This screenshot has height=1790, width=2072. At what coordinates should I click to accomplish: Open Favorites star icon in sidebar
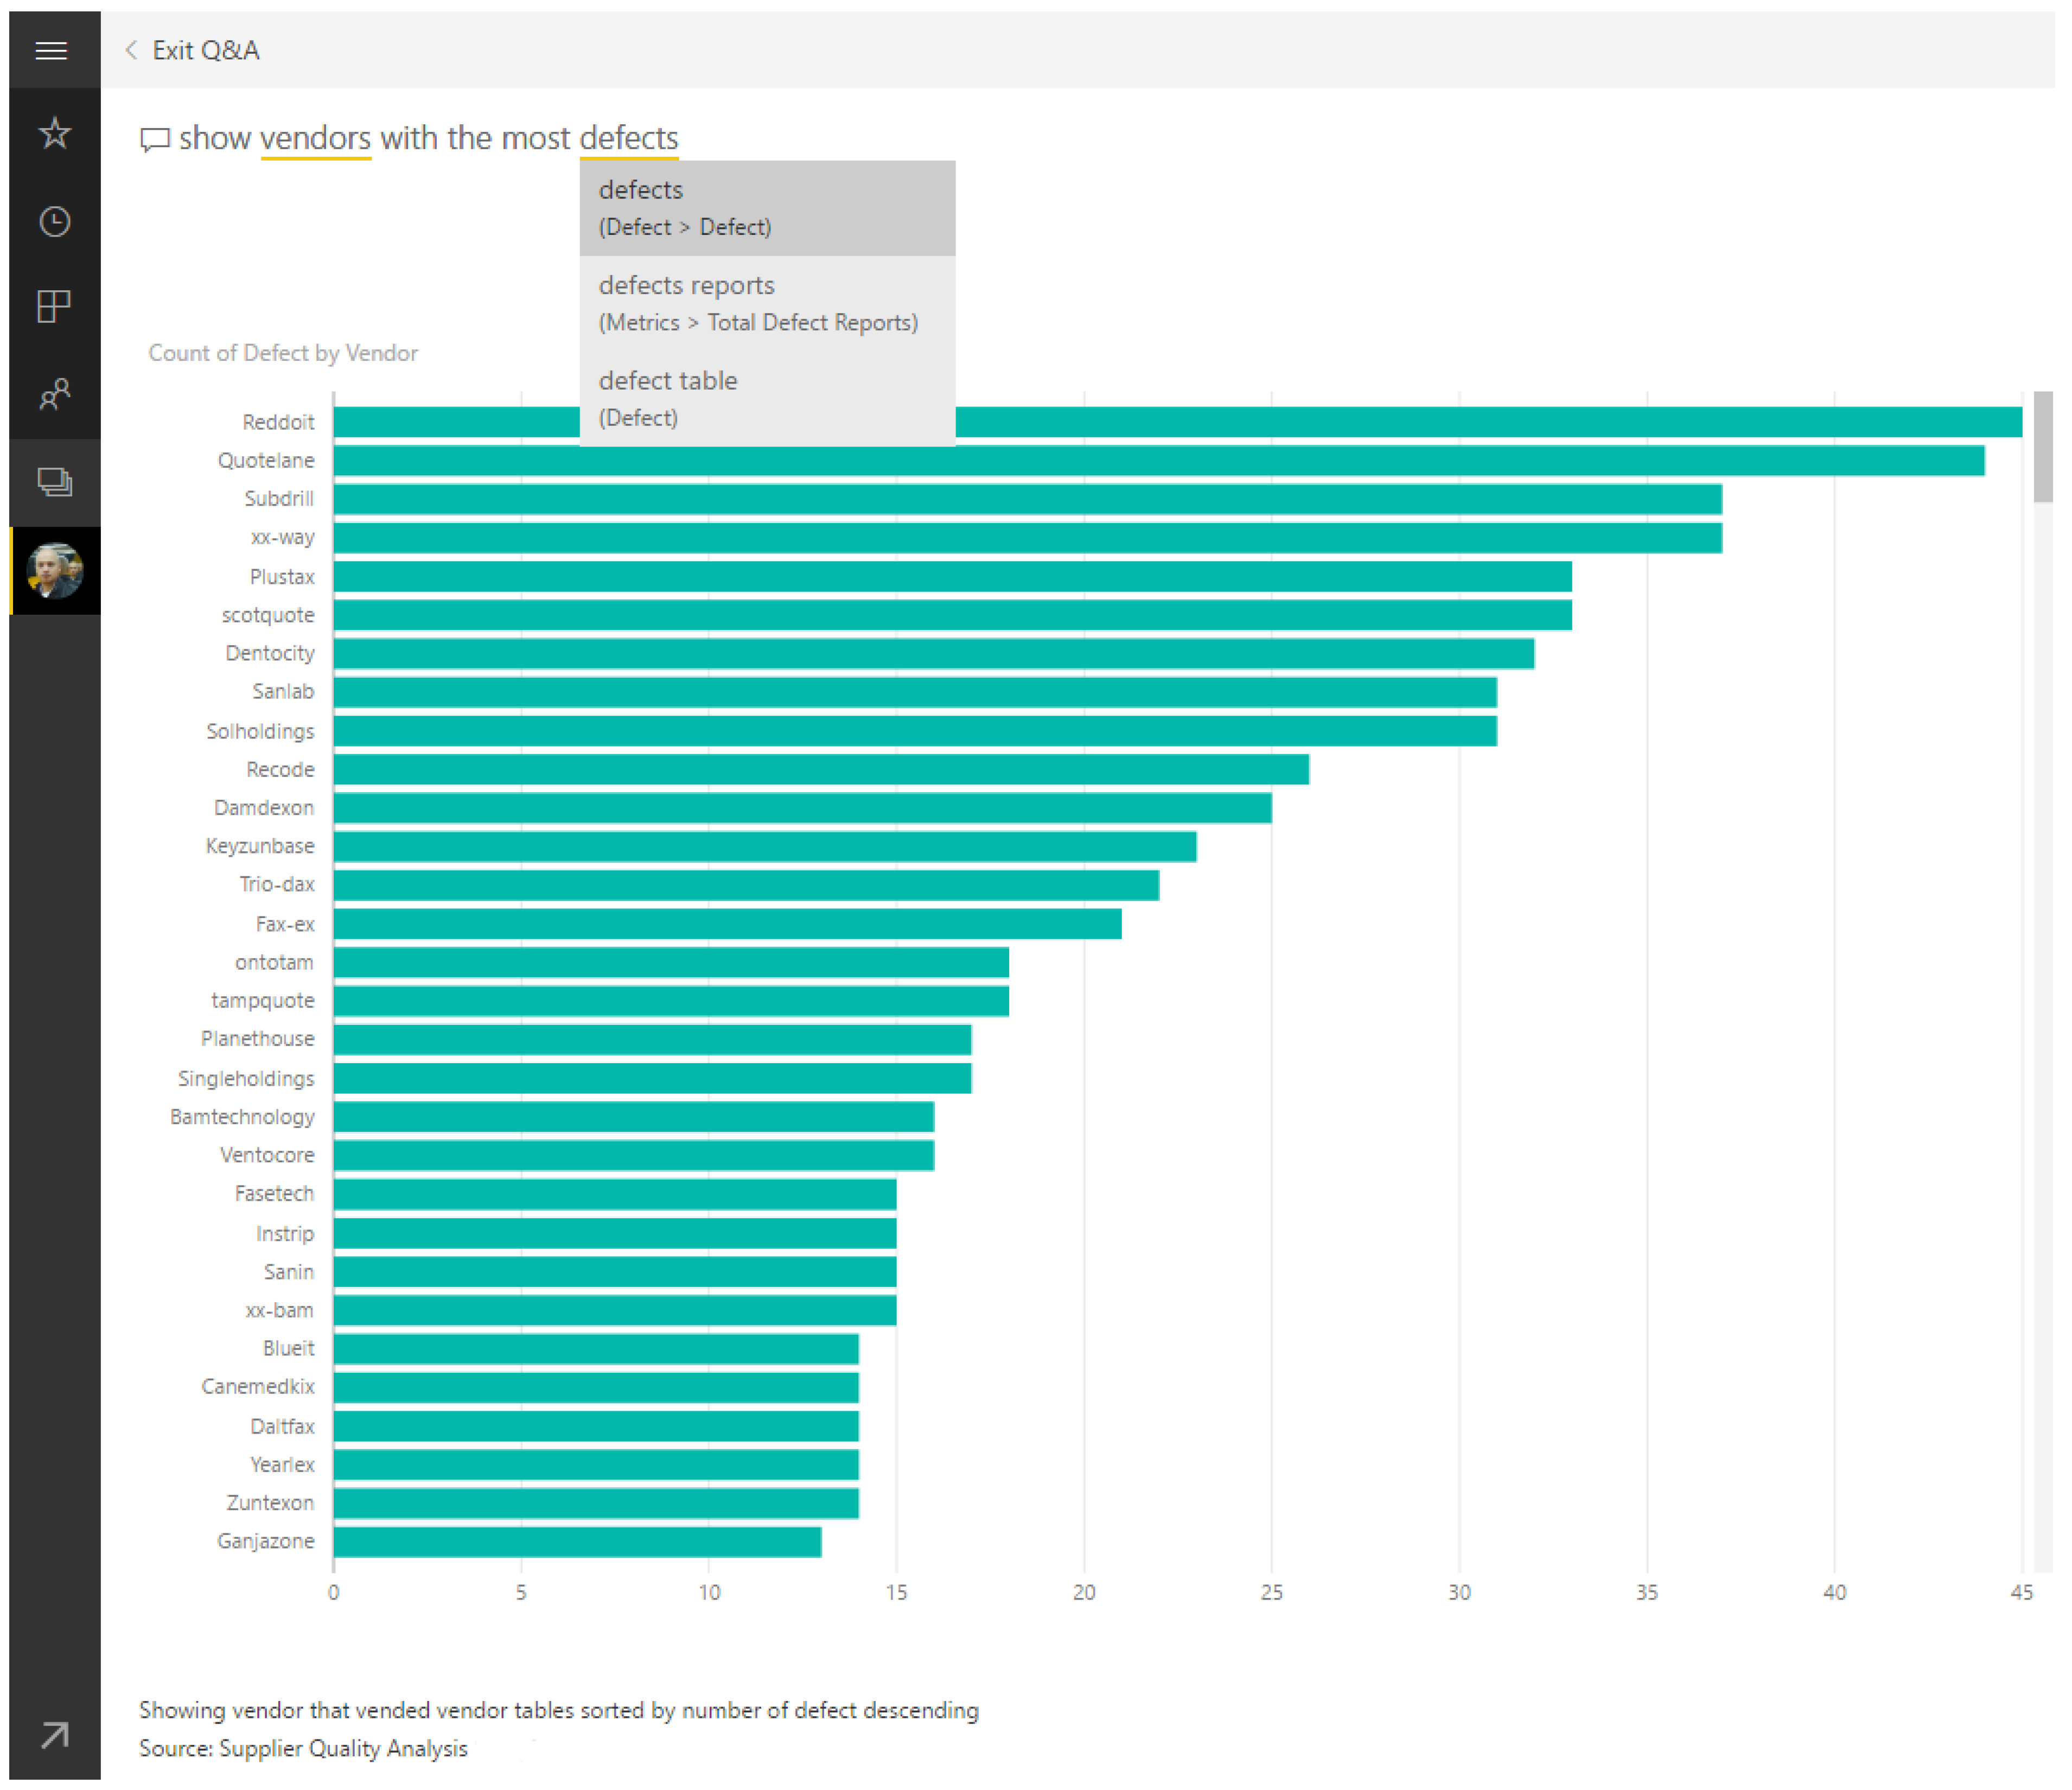click(54, 133)
